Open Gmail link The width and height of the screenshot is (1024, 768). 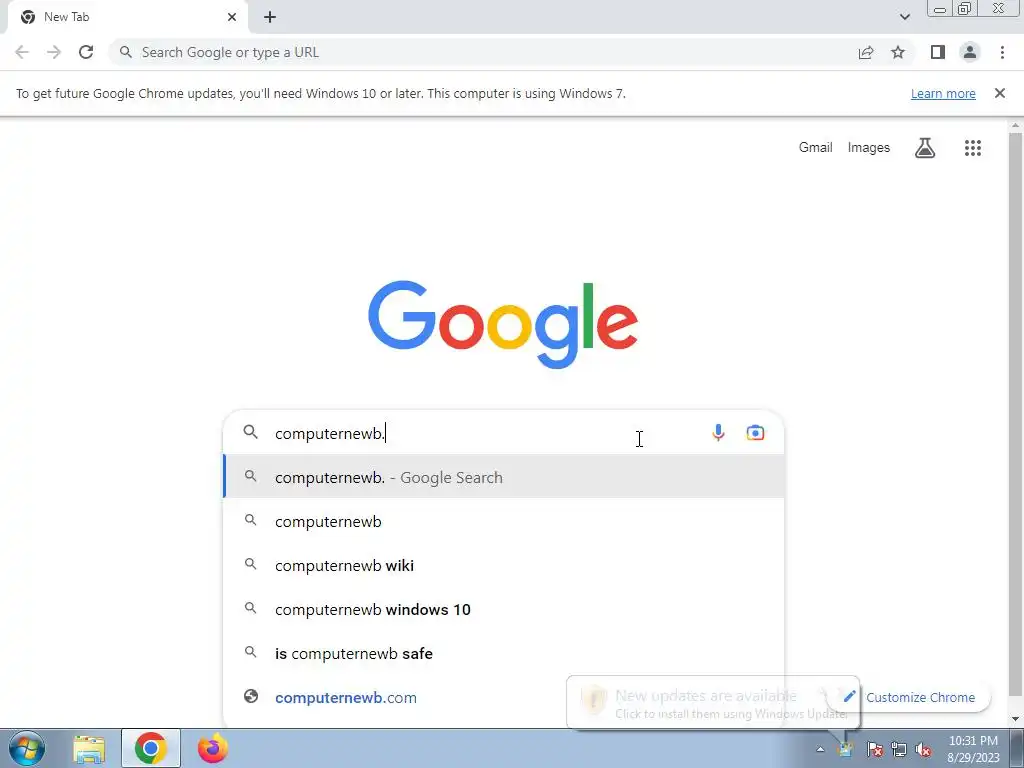tap(816, 148)
